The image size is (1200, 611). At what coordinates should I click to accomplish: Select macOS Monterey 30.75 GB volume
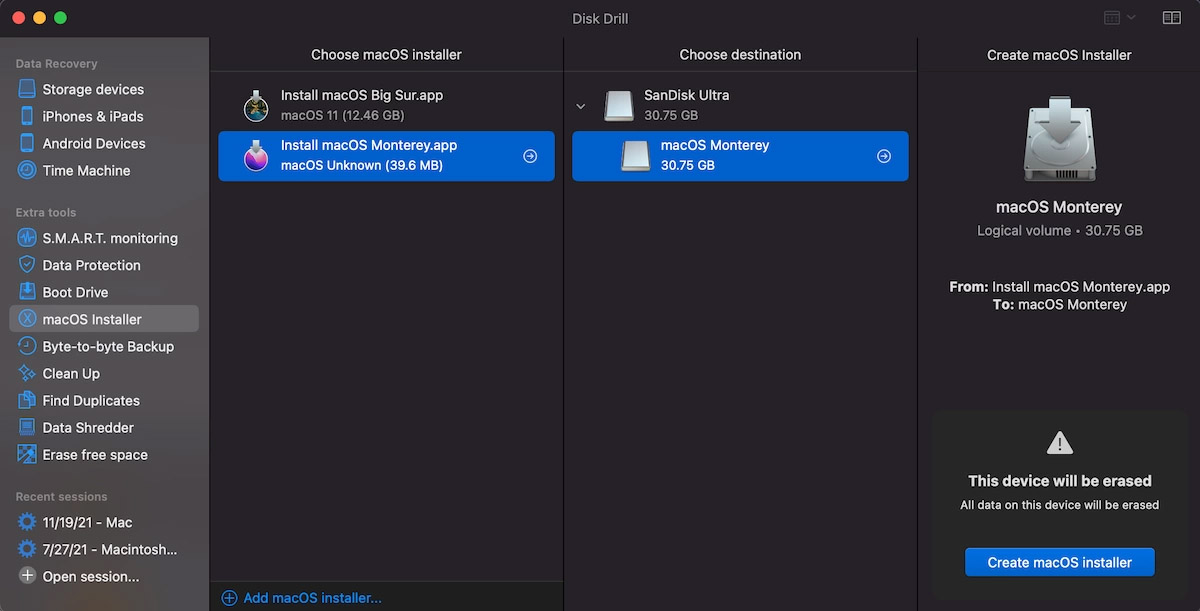coord(740,156)
